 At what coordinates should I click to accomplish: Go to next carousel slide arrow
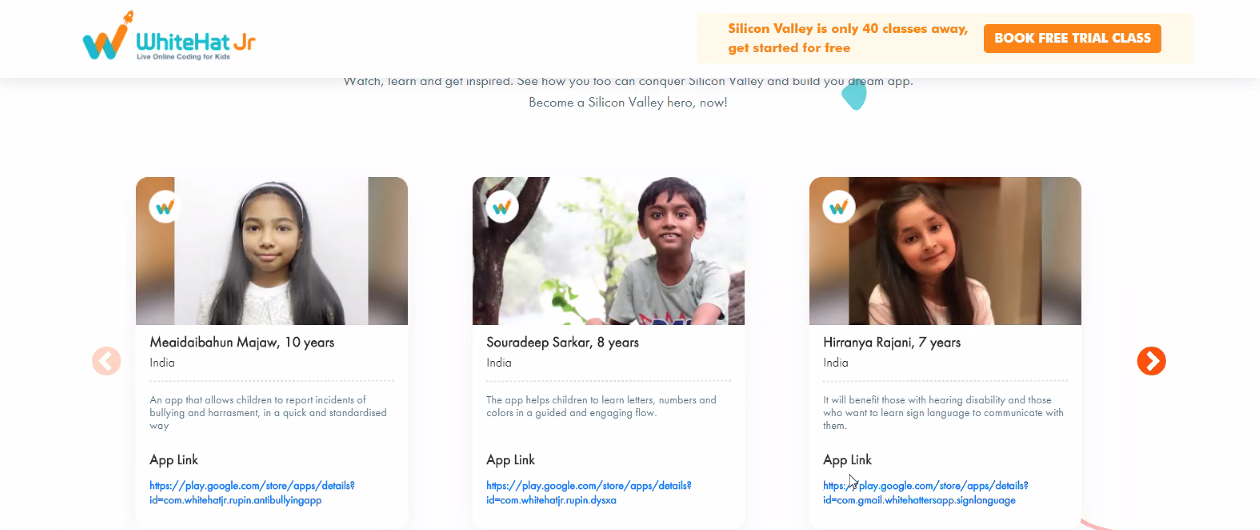point(1151,361)
